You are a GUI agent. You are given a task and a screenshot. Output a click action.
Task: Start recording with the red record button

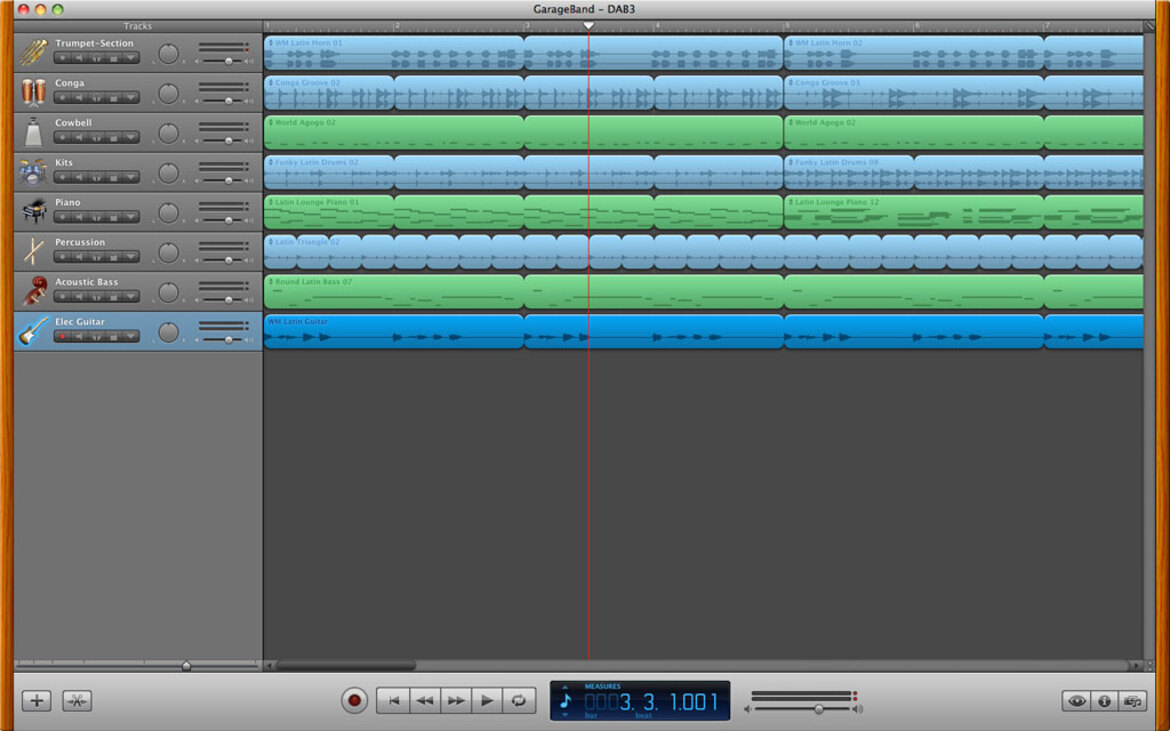tap(354, 700)
